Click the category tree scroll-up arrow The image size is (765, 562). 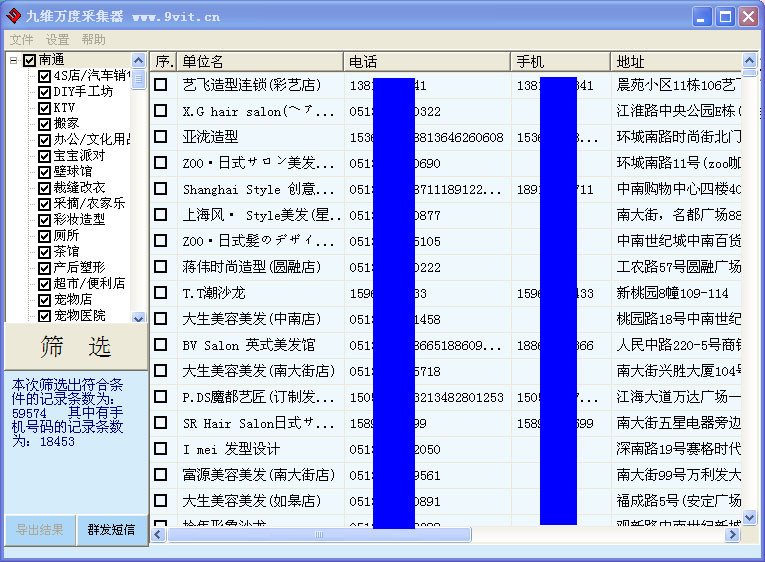pos(139,60)
